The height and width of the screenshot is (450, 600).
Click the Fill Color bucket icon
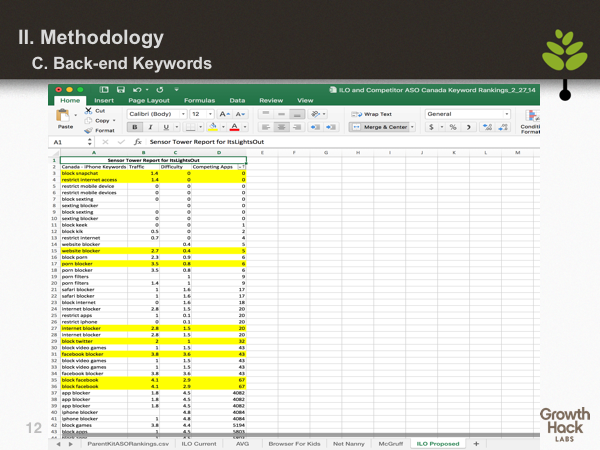[213, 127]
